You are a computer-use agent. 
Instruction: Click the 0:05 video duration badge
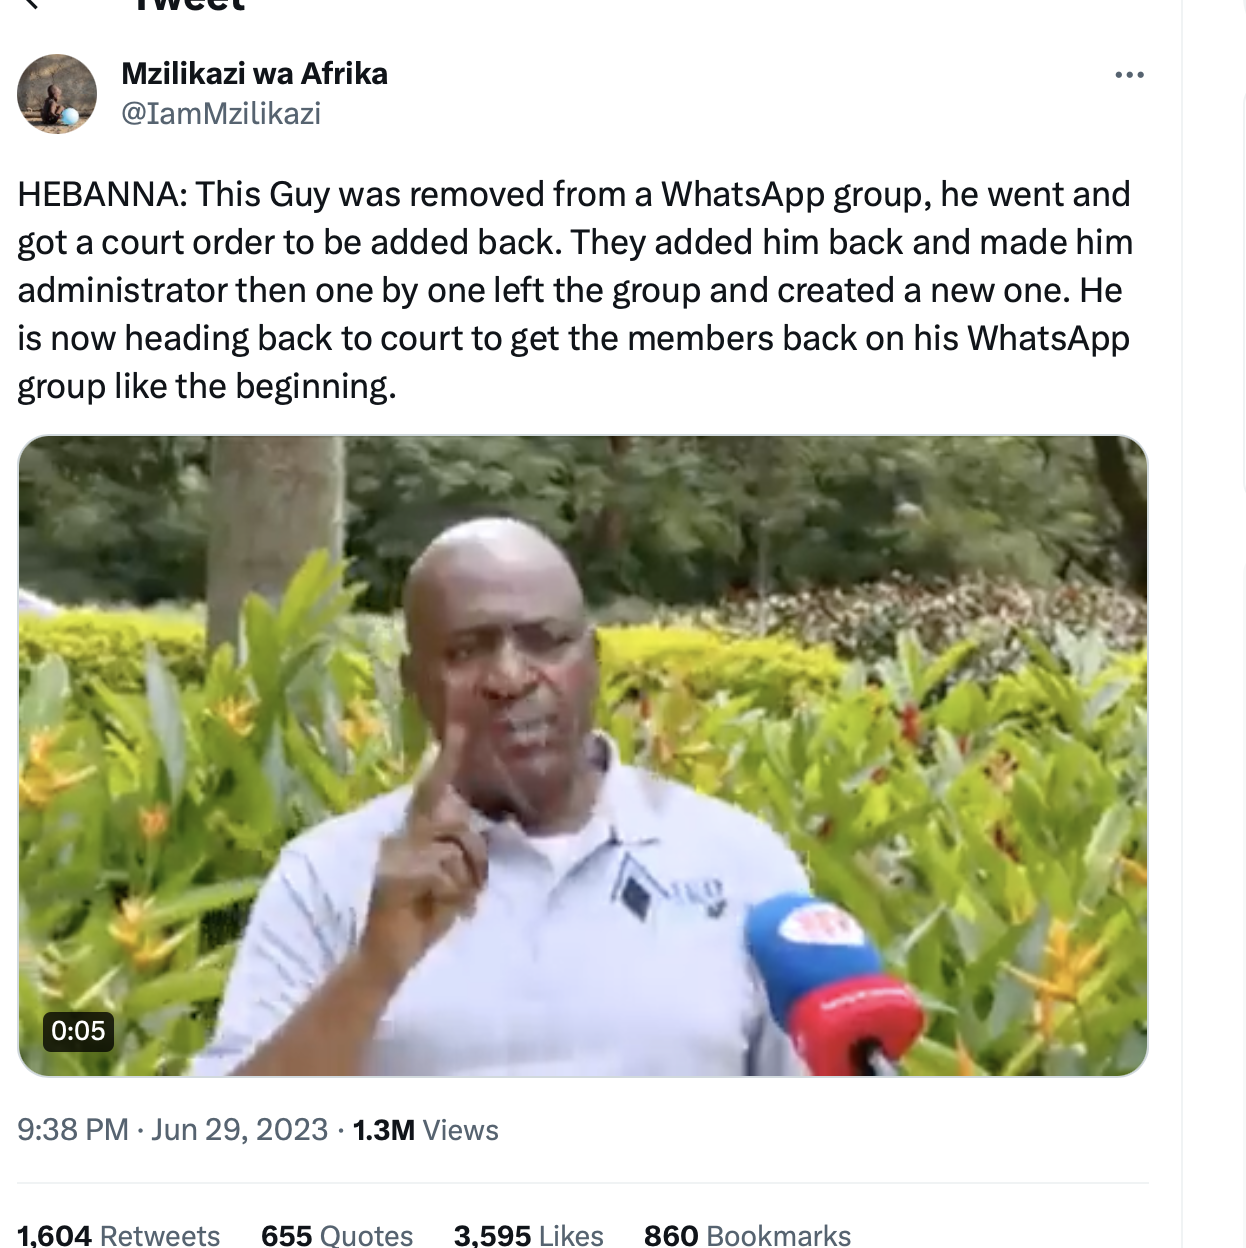[x=78, y=1031]
